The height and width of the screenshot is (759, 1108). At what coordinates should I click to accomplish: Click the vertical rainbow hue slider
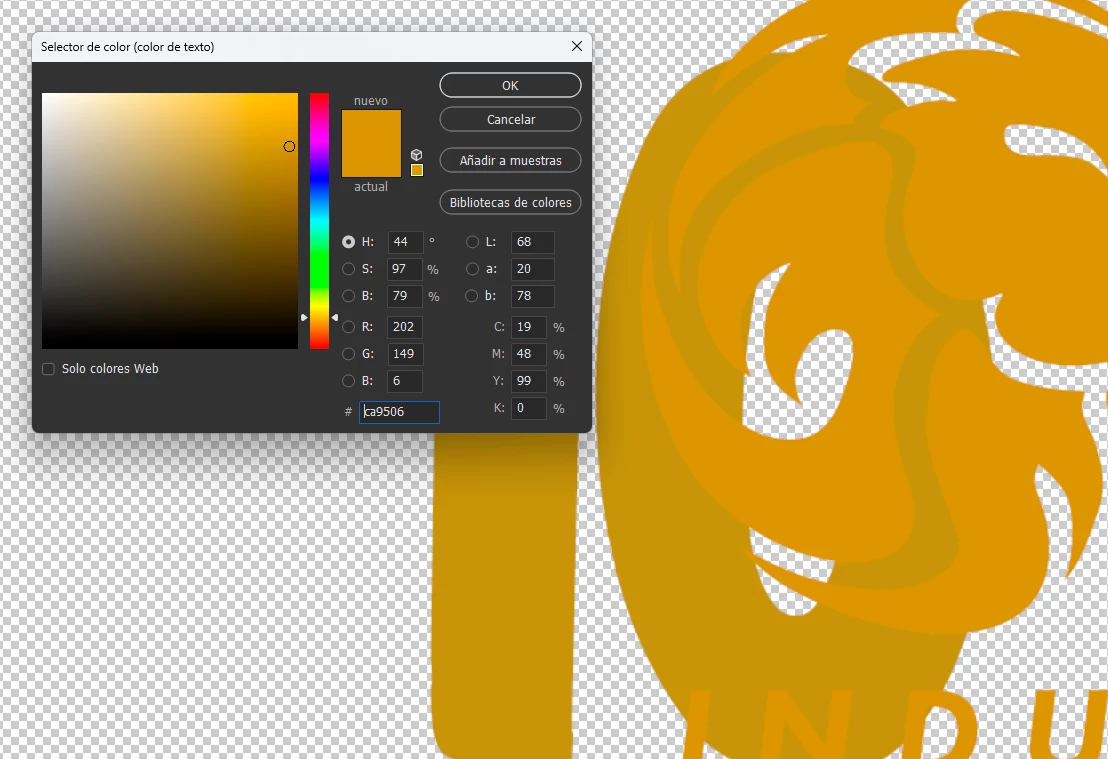[319, 220]
